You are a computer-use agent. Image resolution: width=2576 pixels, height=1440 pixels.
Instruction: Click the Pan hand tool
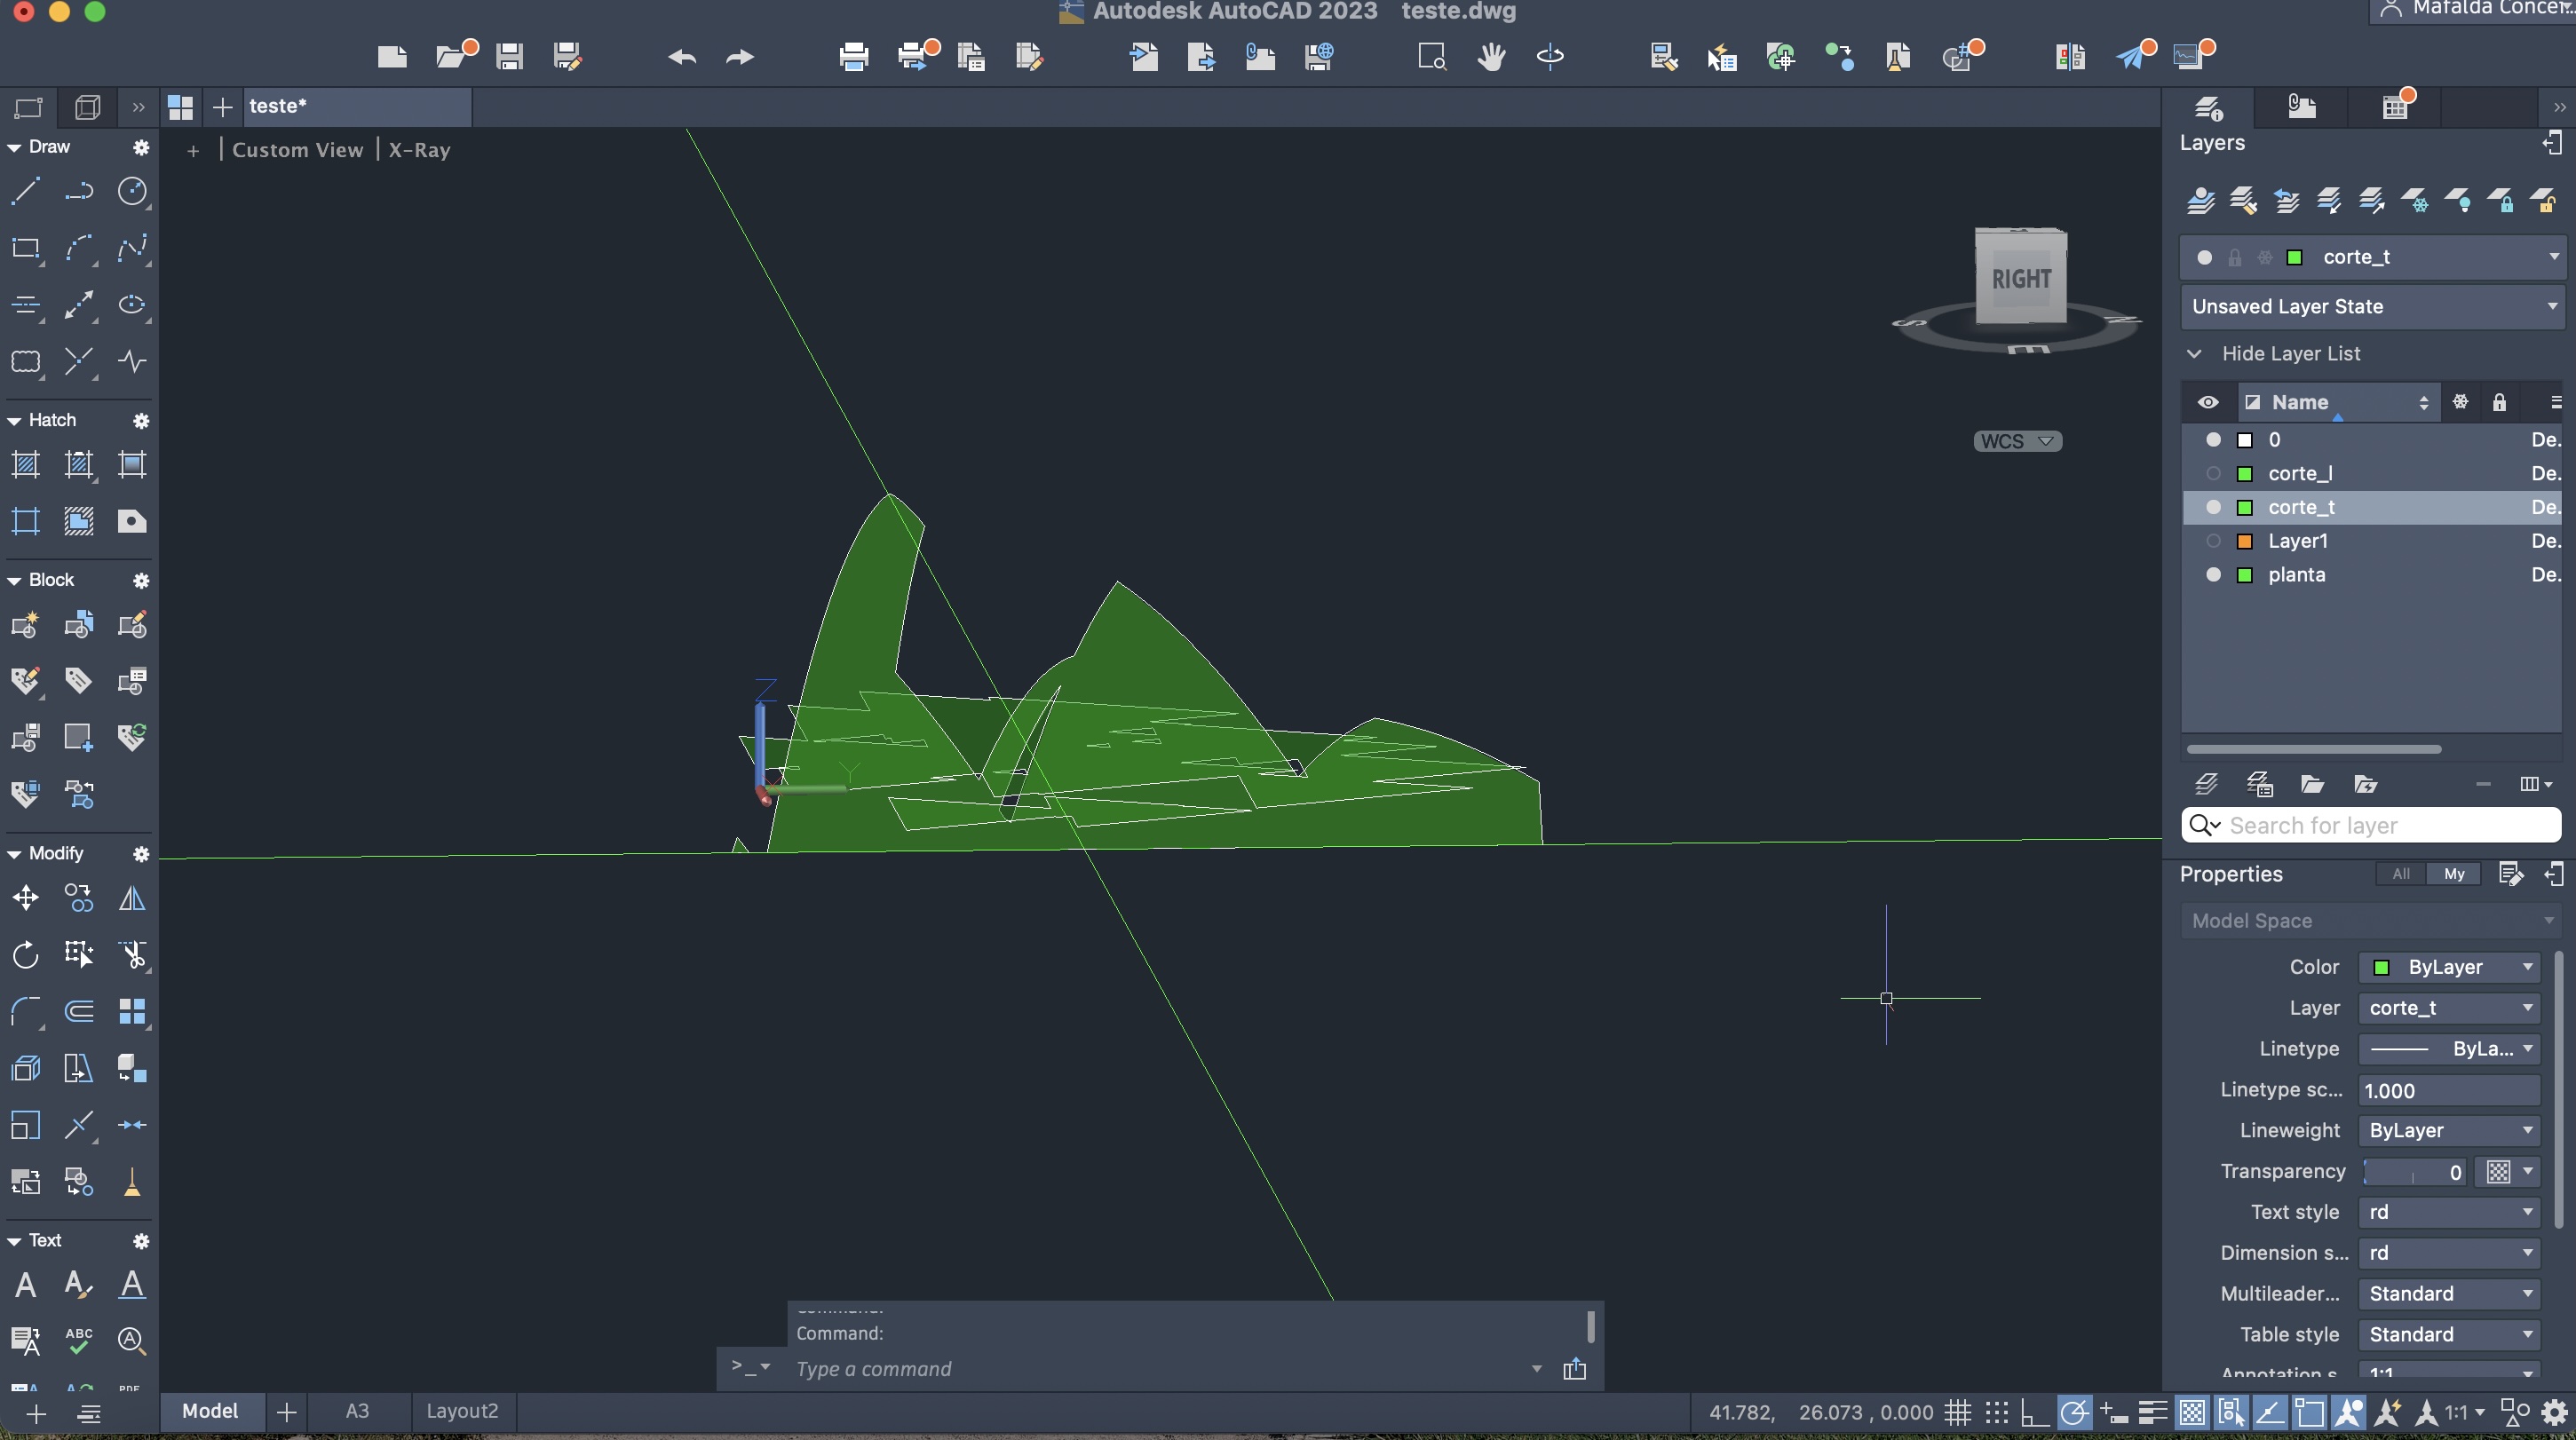click(1491, 57)
